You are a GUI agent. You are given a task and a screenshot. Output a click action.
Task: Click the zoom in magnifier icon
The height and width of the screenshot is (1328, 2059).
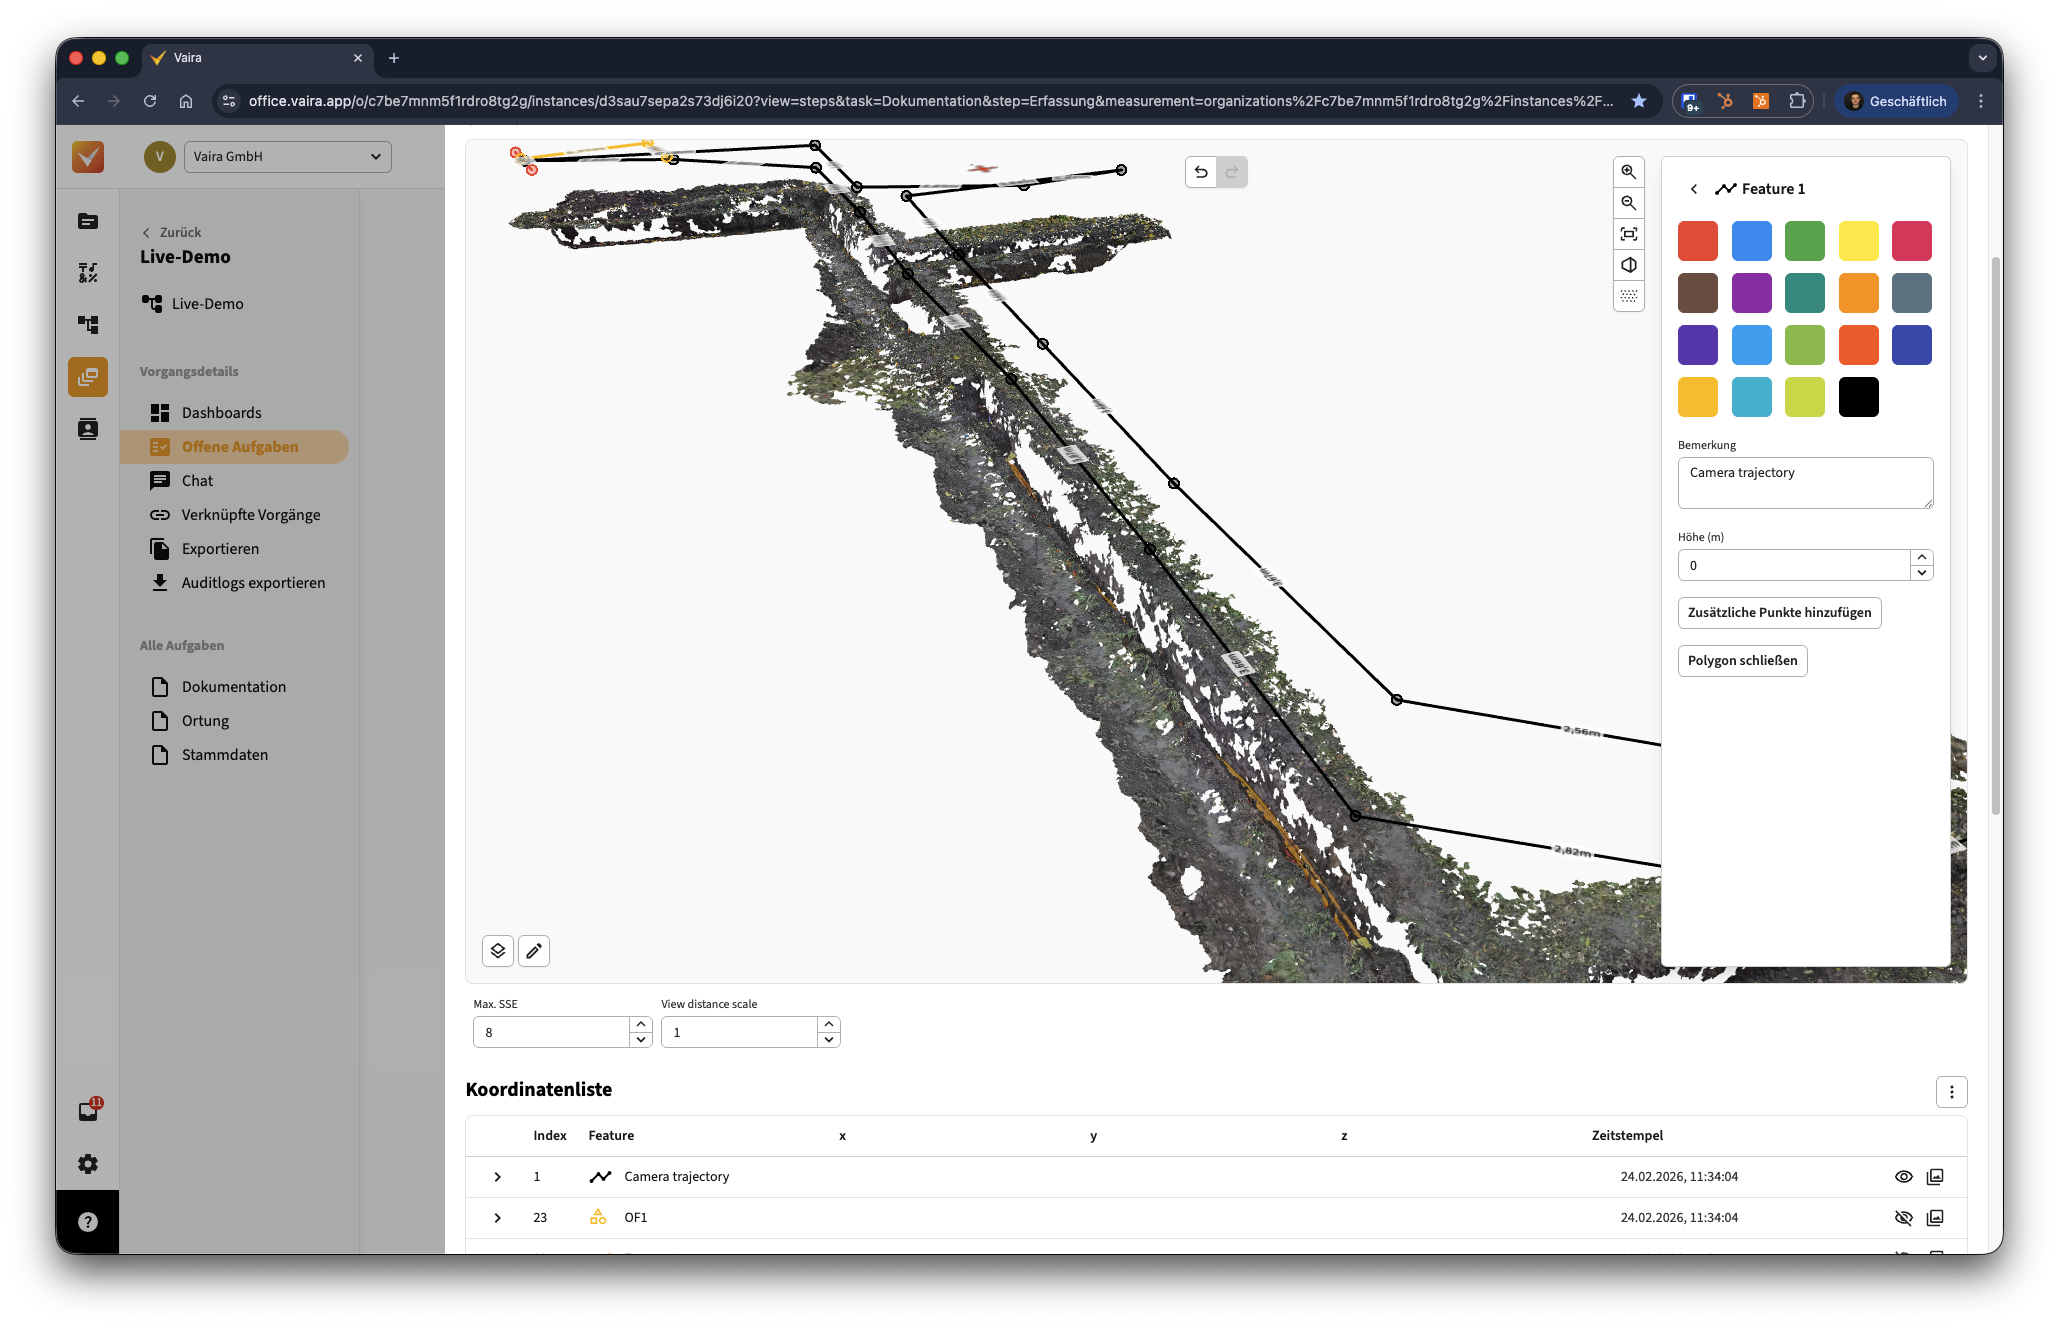[1628, 172]
